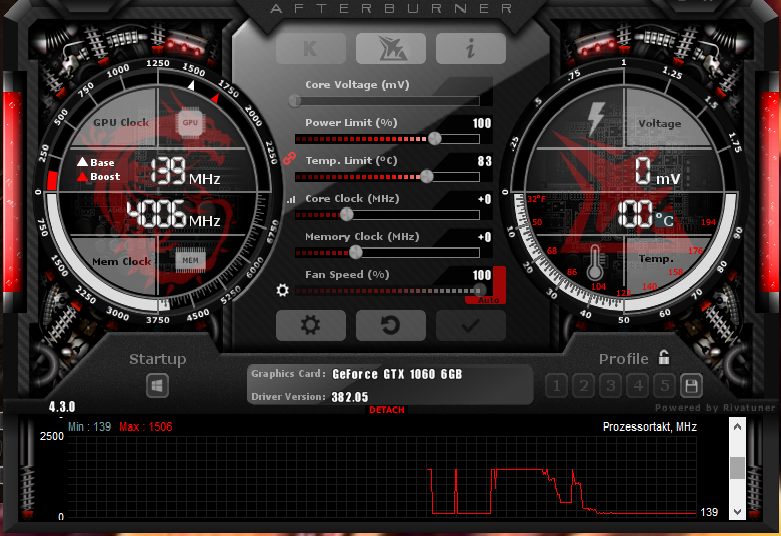Click the Prozessortakt, MHz graph title
This screenshot has height=536, width=781.
[650, 427]
